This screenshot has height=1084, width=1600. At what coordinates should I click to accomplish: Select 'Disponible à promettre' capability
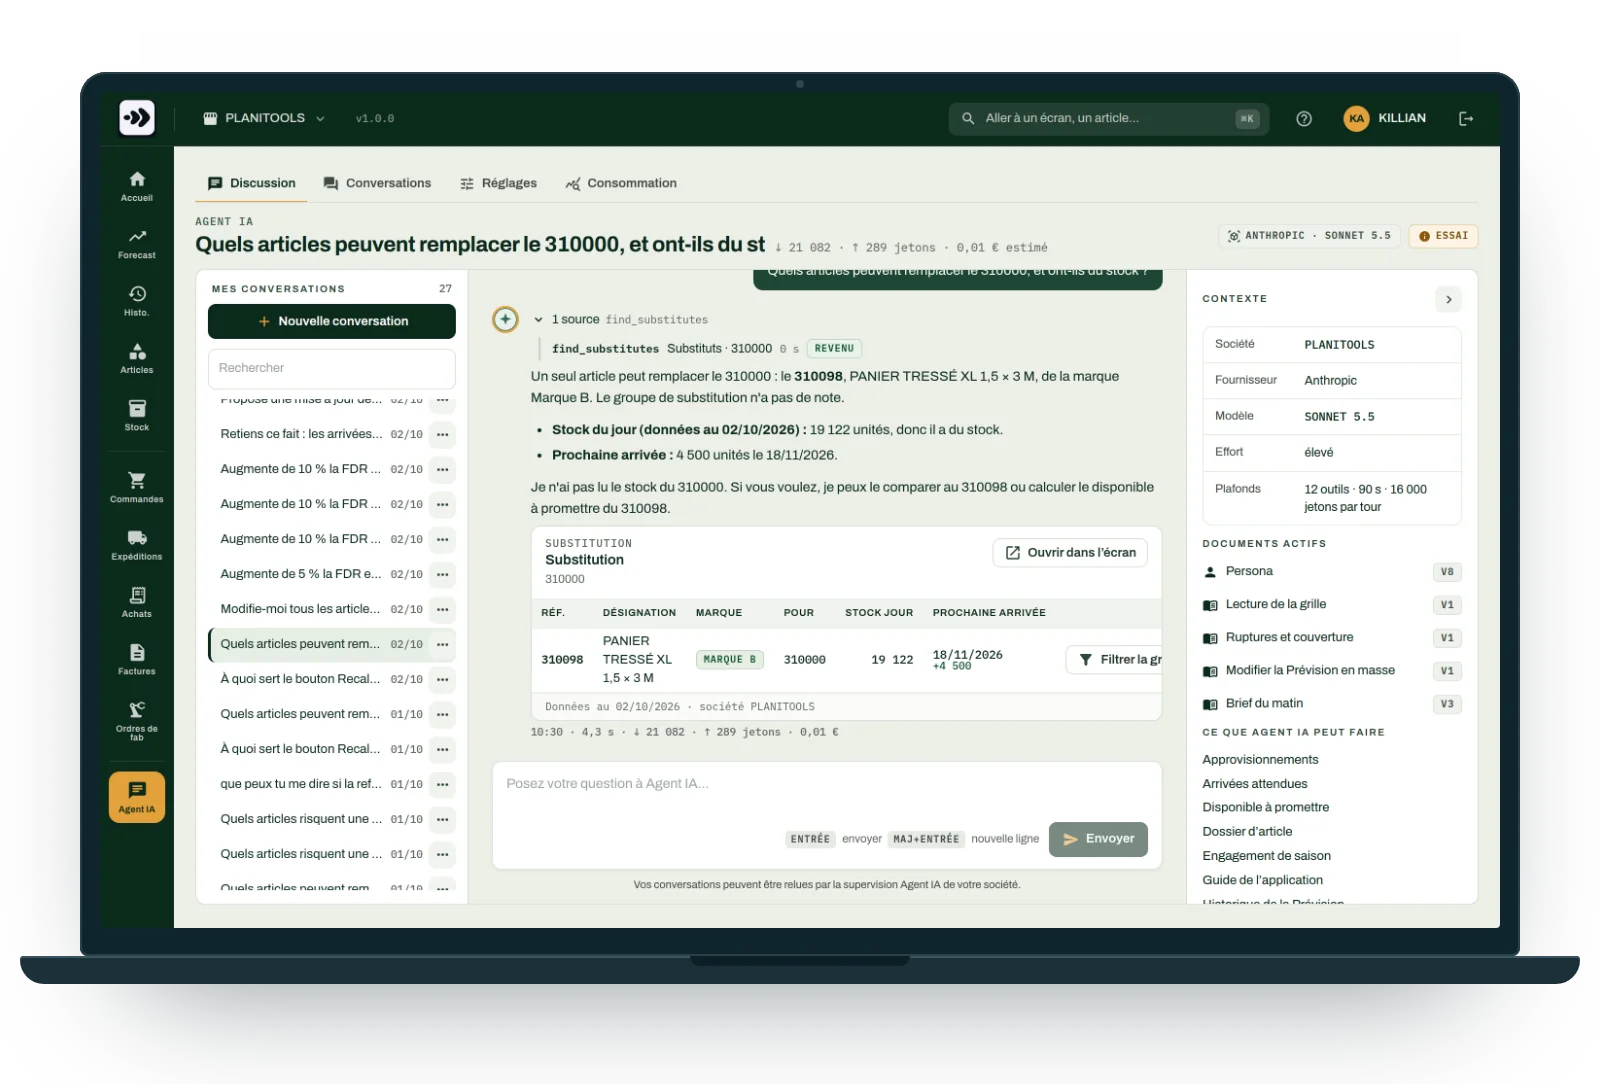pyautogui.click(x=1266, y=807)
